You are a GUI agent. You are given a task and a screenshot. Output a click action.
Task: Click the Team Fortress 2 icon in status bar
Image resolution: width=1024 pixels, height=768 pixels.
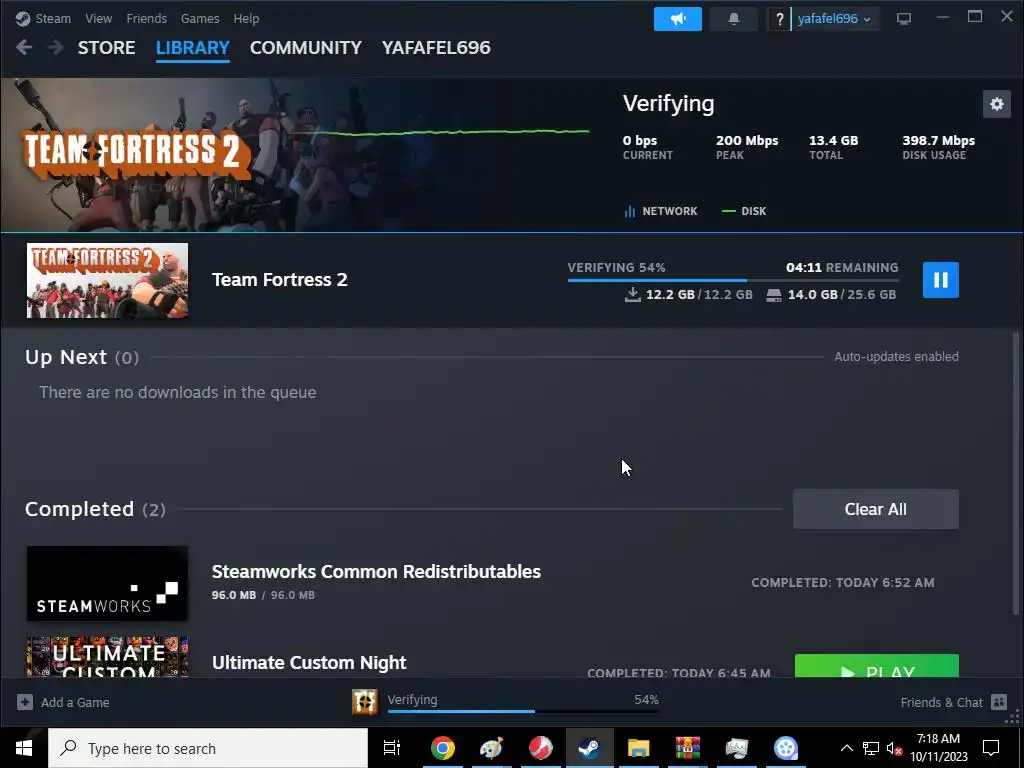coord(364,702)
